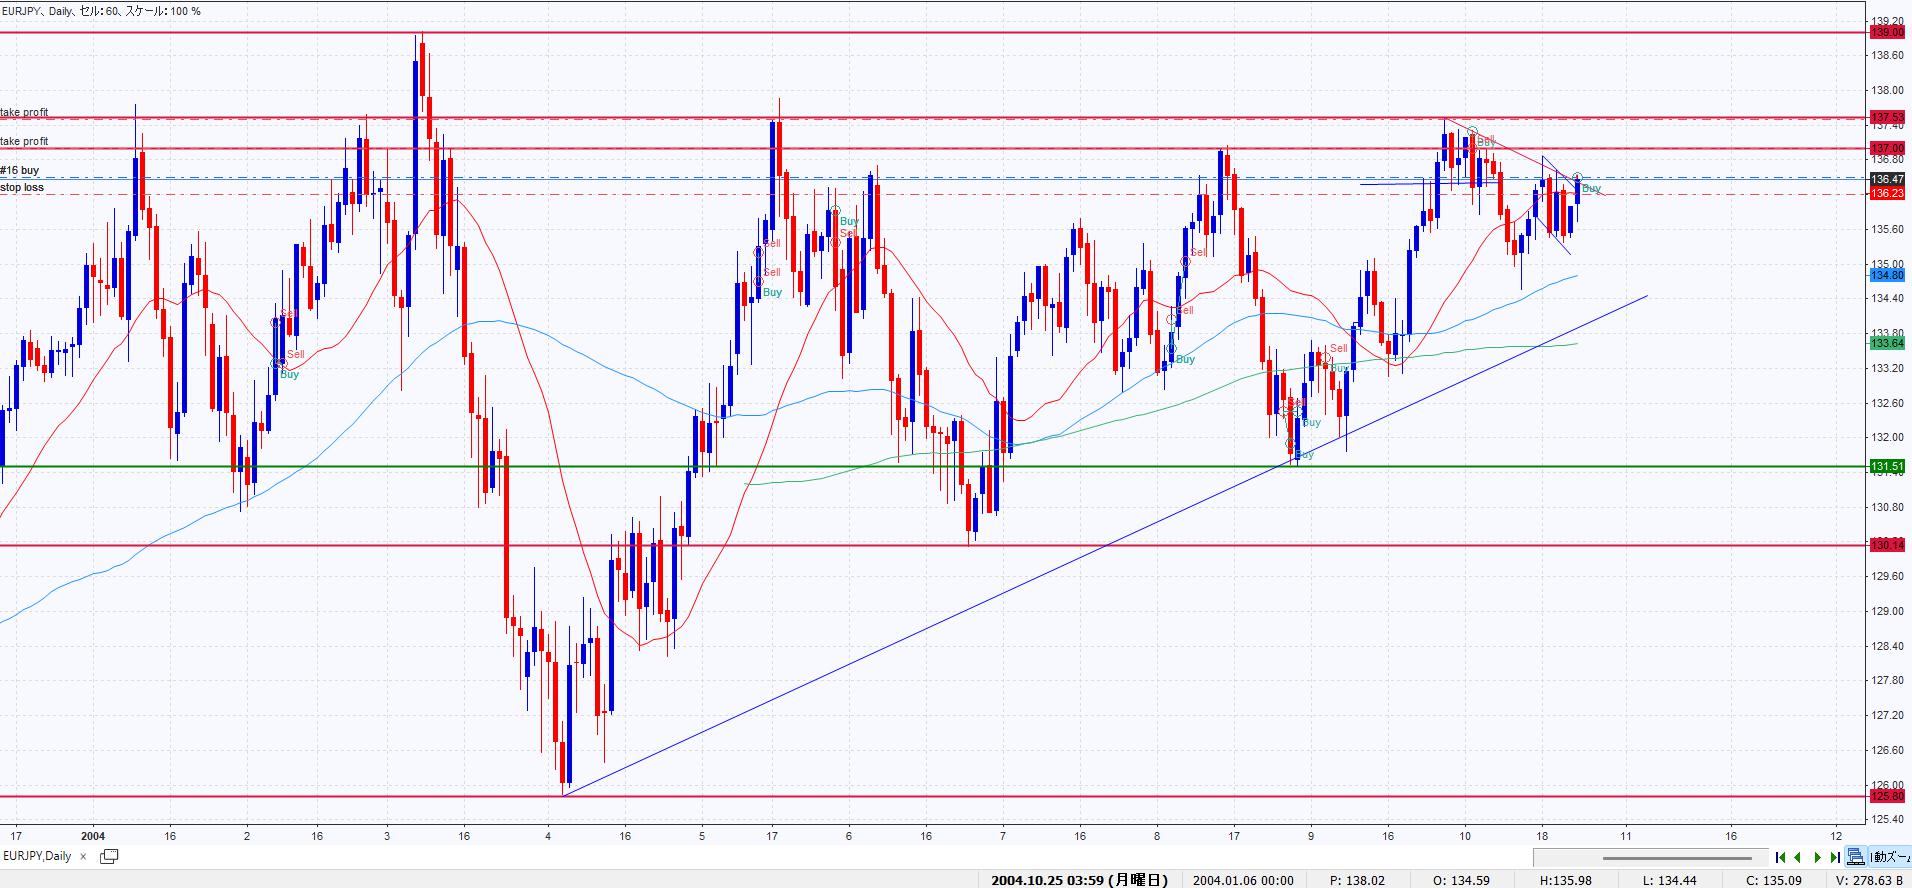This screenshot has height=888, width=1912.
Task: Close the EURJPY,Daily chart tab
Action: (84, 856)
